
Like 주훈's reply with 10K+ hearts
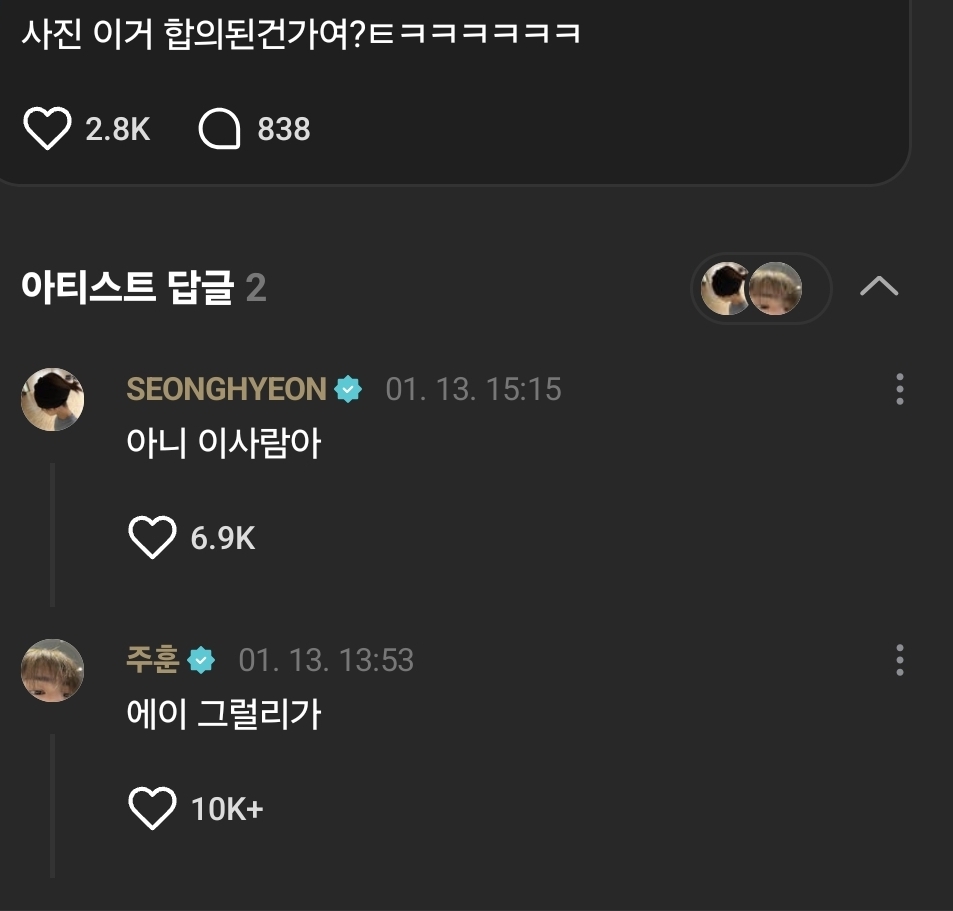pyautogui.click(x=153, y=808)
